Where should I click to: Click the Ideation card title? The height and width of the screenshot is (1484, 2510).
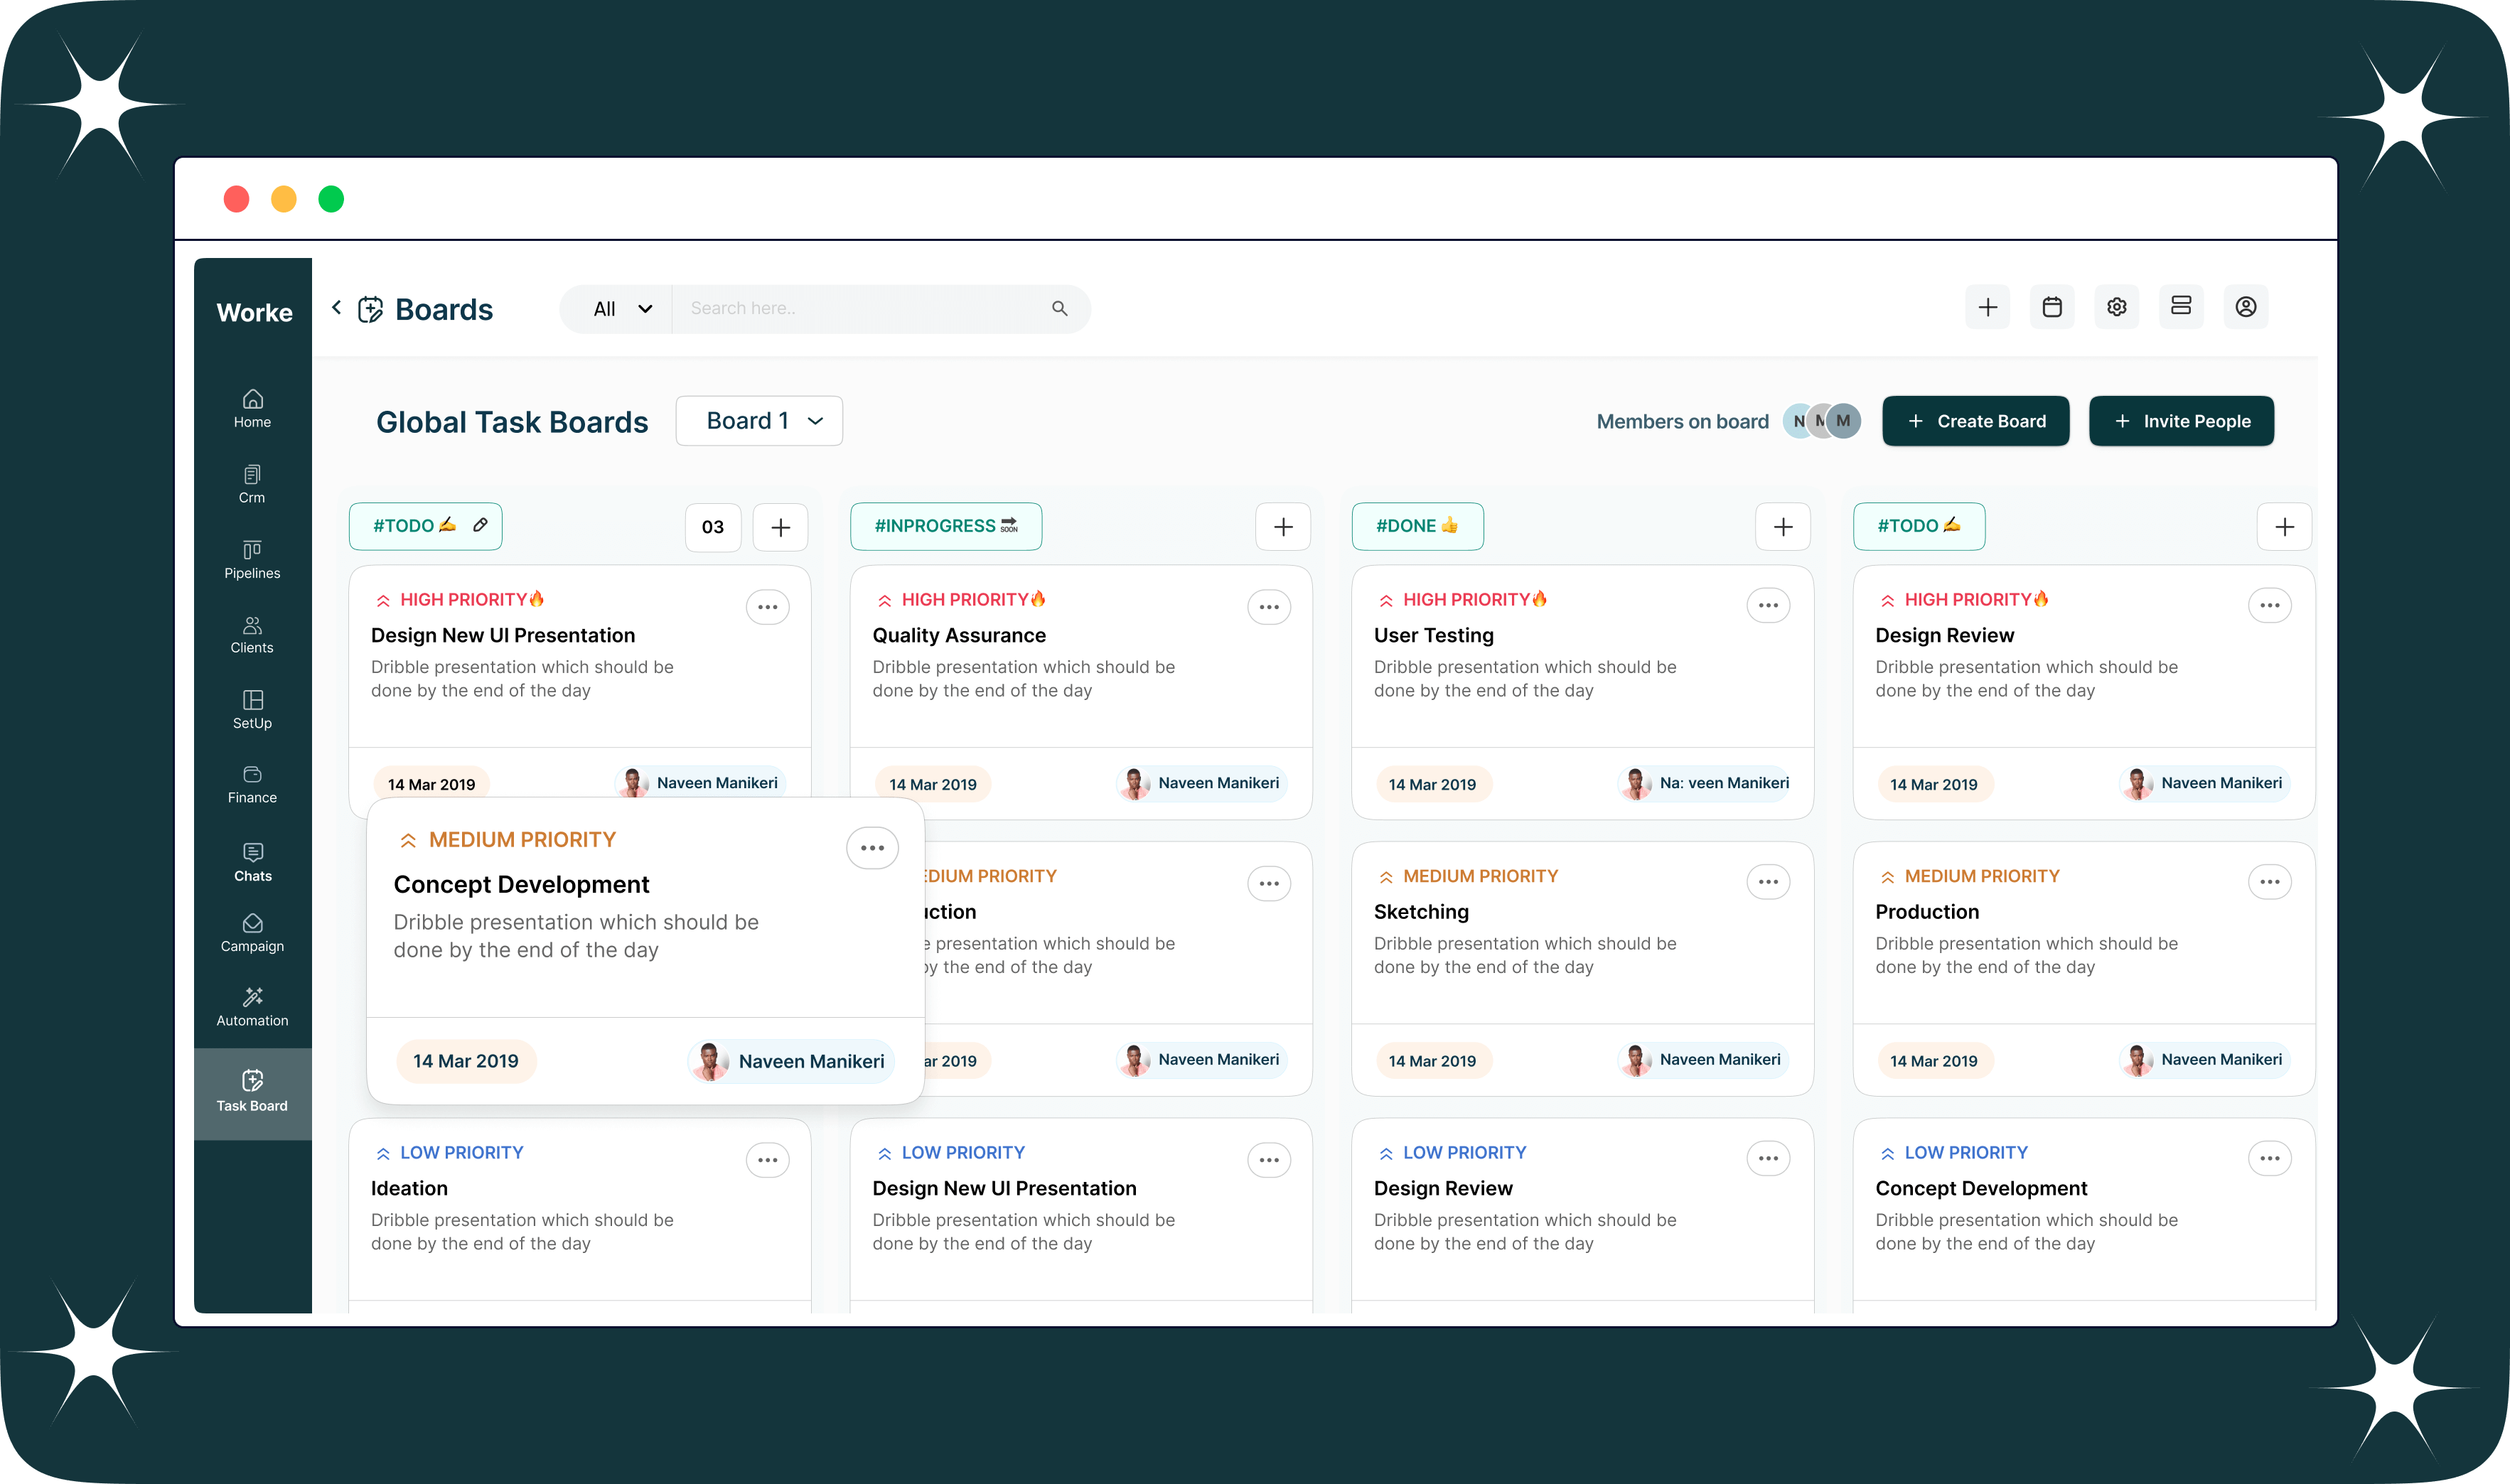point(409,1188)
